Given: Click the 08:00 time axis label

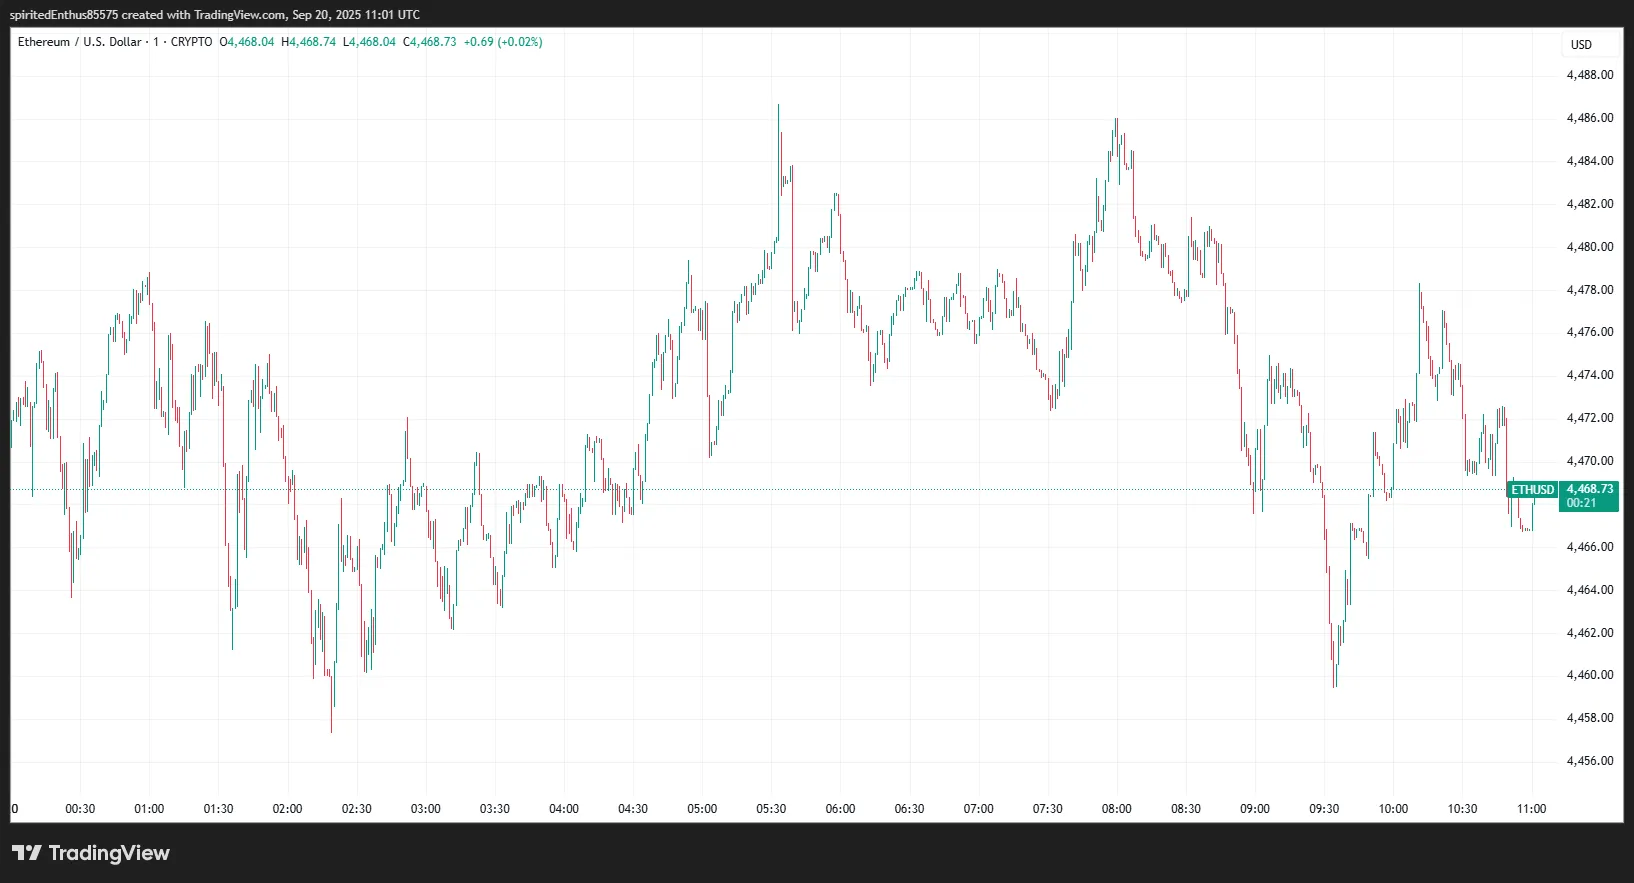Looking at the screenshot, I should (x=1116, y=809).
